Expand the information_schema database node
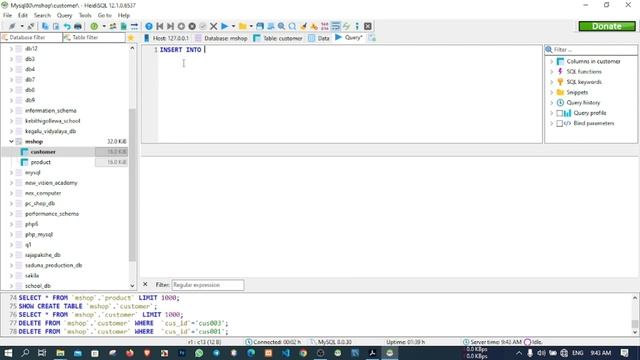 pos(11,111)
